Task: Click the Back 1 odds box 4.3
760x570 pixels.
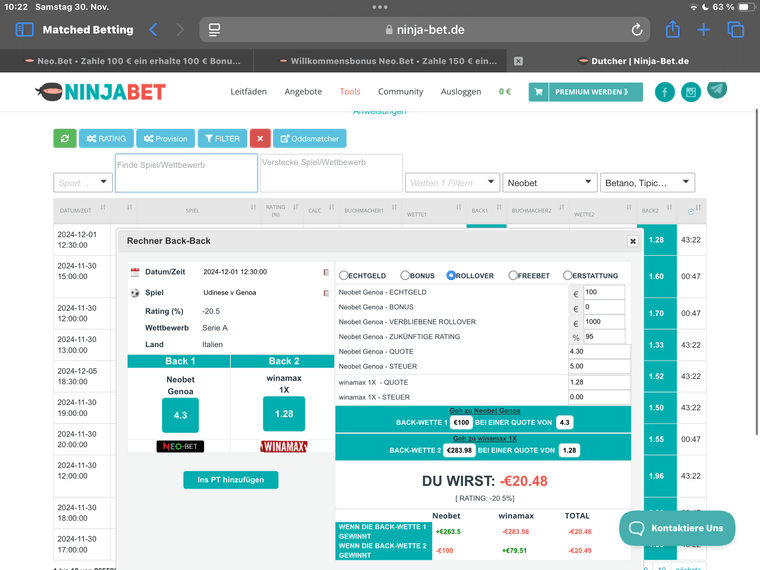Action: click(180, 415)
